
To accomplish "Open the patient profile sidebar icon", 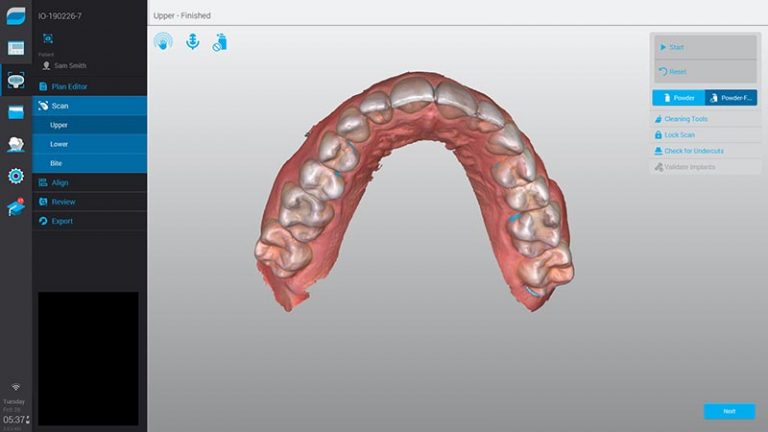I will coord(16,144).
